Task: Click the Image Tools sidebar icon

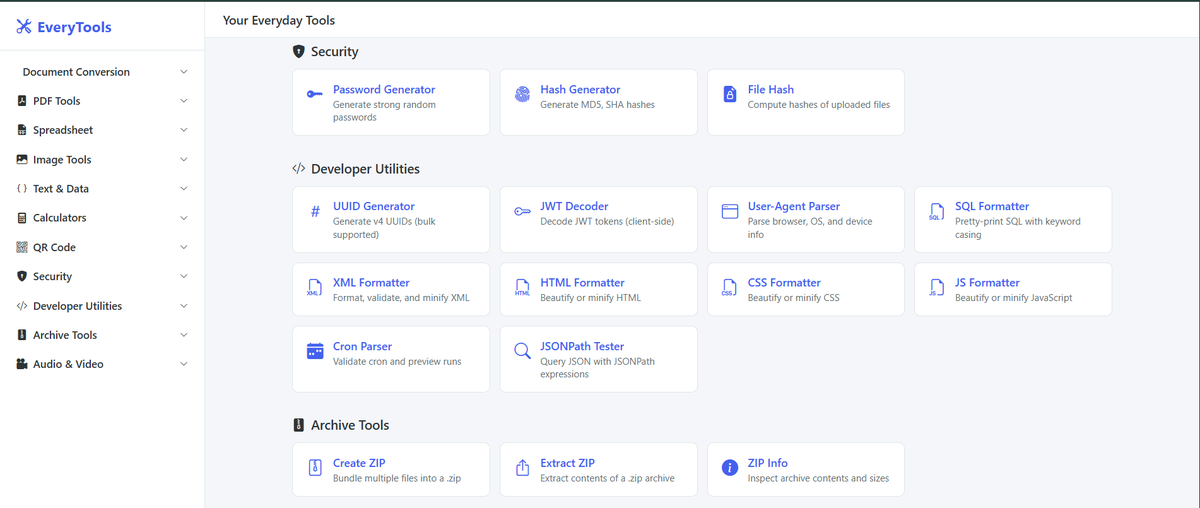Action: point(22,159)
